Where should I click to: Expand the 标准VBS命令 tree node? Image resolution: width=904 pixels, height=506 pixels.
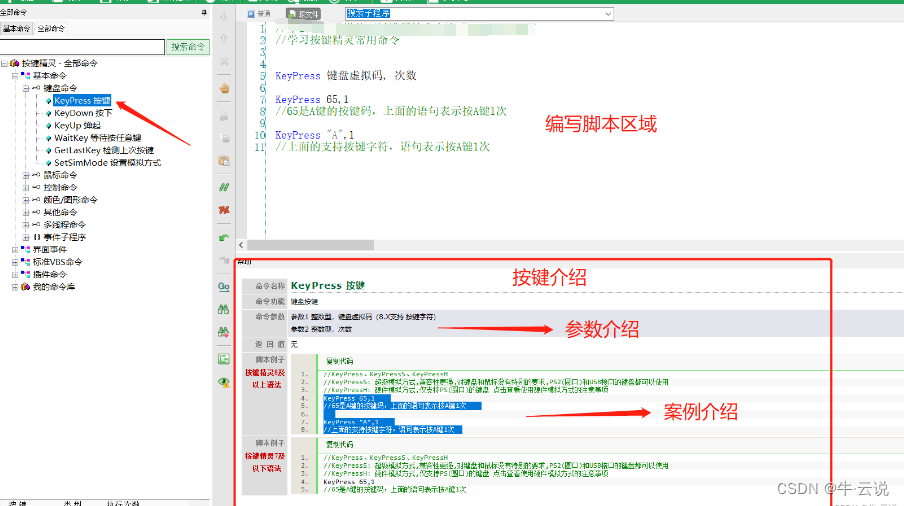click(15, 262)
